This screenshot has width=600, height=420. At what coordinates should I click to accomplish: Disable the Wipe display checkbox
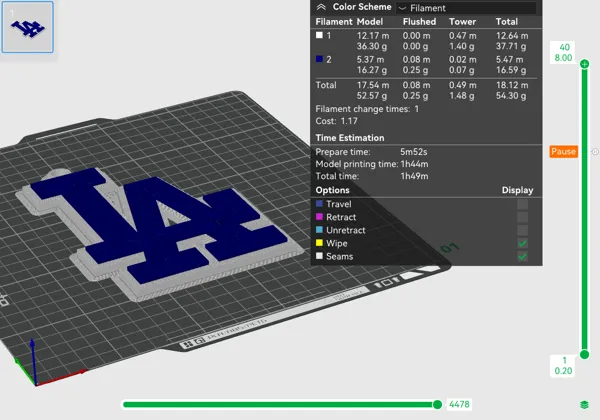(522, 243)
